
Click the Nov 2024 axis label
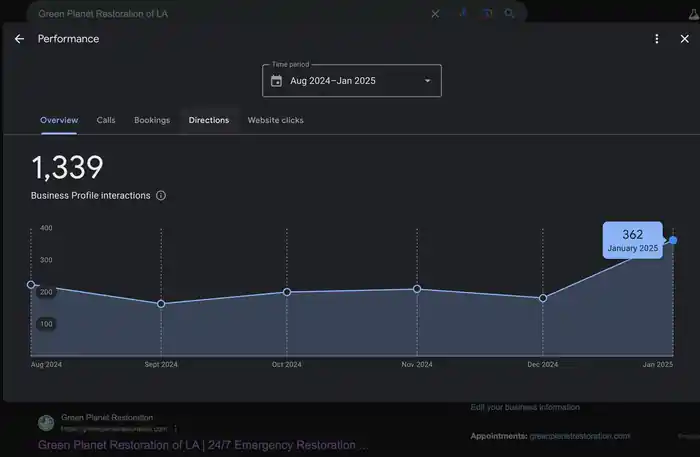(417, 365)
